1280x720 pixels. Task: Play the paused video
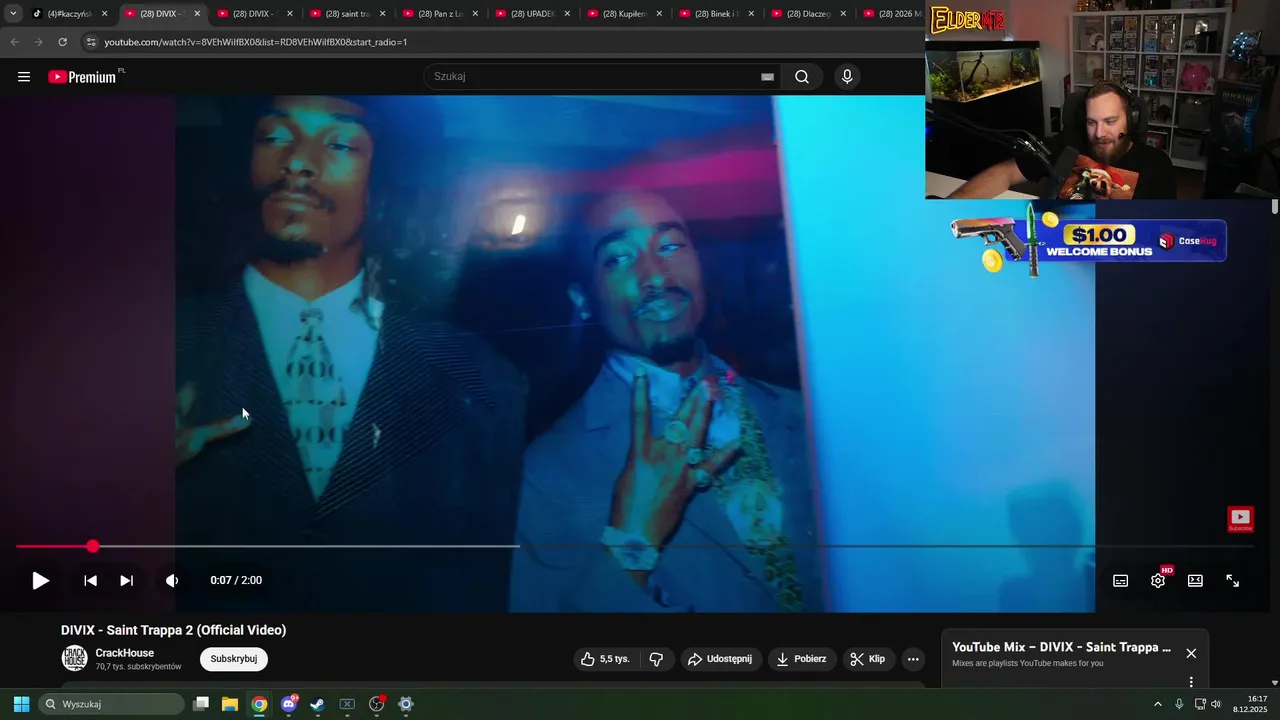(40, 580)
